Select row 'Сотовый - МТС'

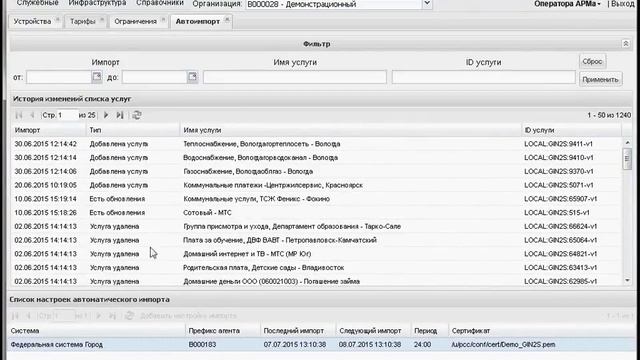[316, 213]
